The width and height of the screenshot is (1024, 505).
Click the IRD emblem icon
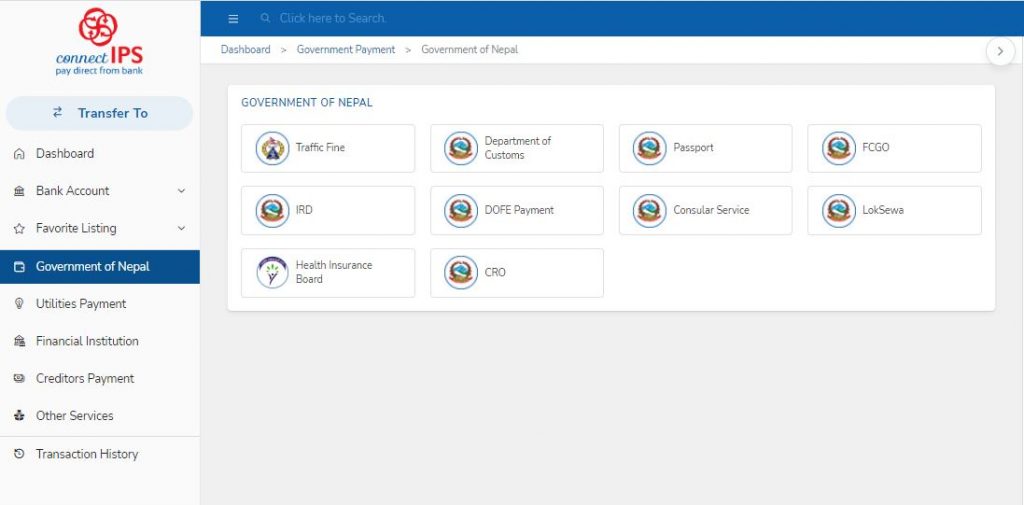point(272,210)
